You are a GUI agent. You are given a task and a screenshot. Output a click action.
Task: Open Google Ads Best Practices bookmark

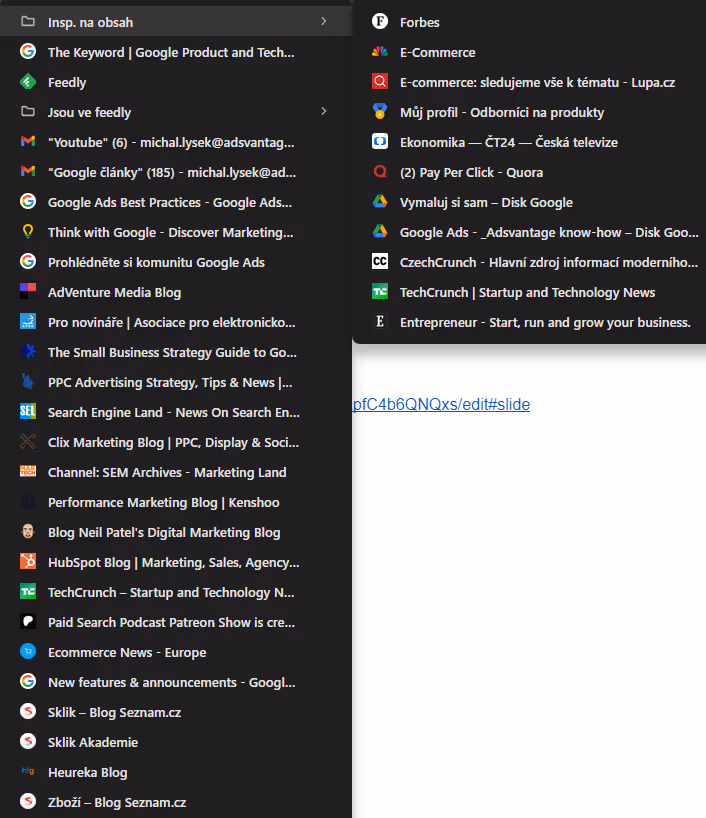coord(176,202)
